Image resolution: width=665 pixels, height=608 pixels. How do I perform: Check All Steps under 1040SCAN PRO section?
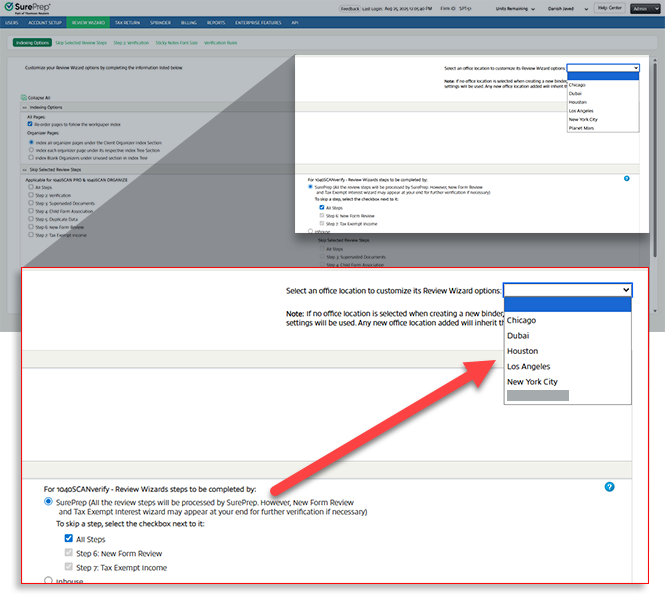[x=31, y=187]
